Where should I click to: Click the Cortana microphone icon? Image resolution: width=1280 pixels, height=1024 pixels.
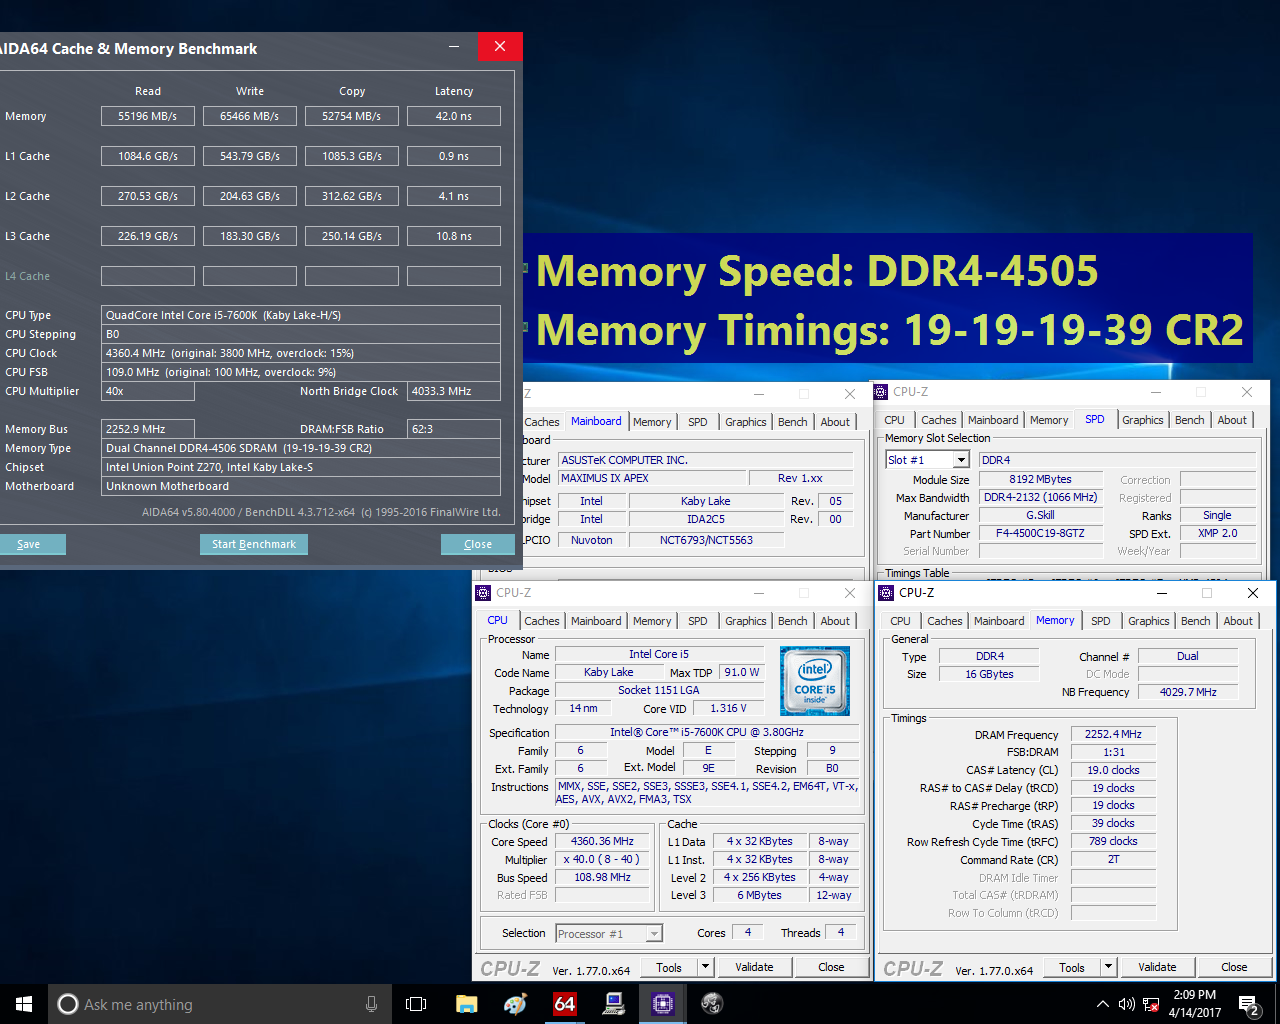point(372,1004)
